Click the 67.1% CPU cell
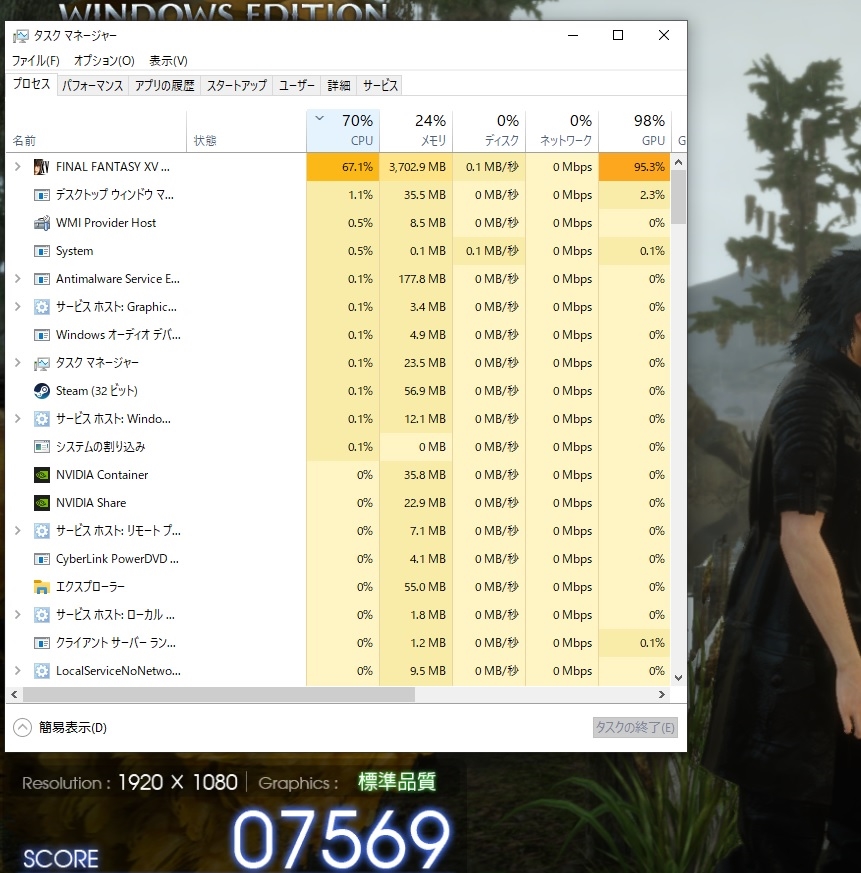This screenshot has height=873, width=861. coord(343,167)
